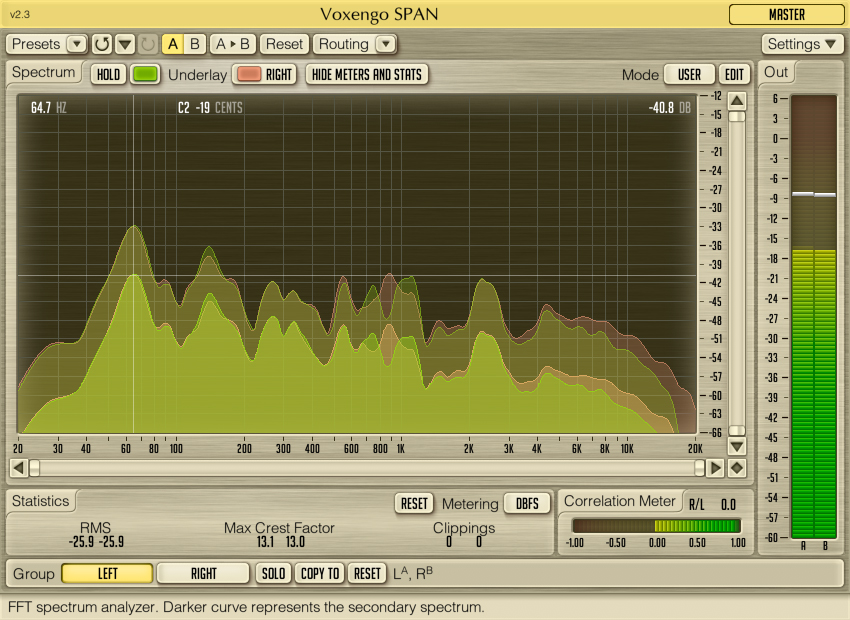Click the output level meter B
This screenshot has width=850, height=620.
click(825, 317)
